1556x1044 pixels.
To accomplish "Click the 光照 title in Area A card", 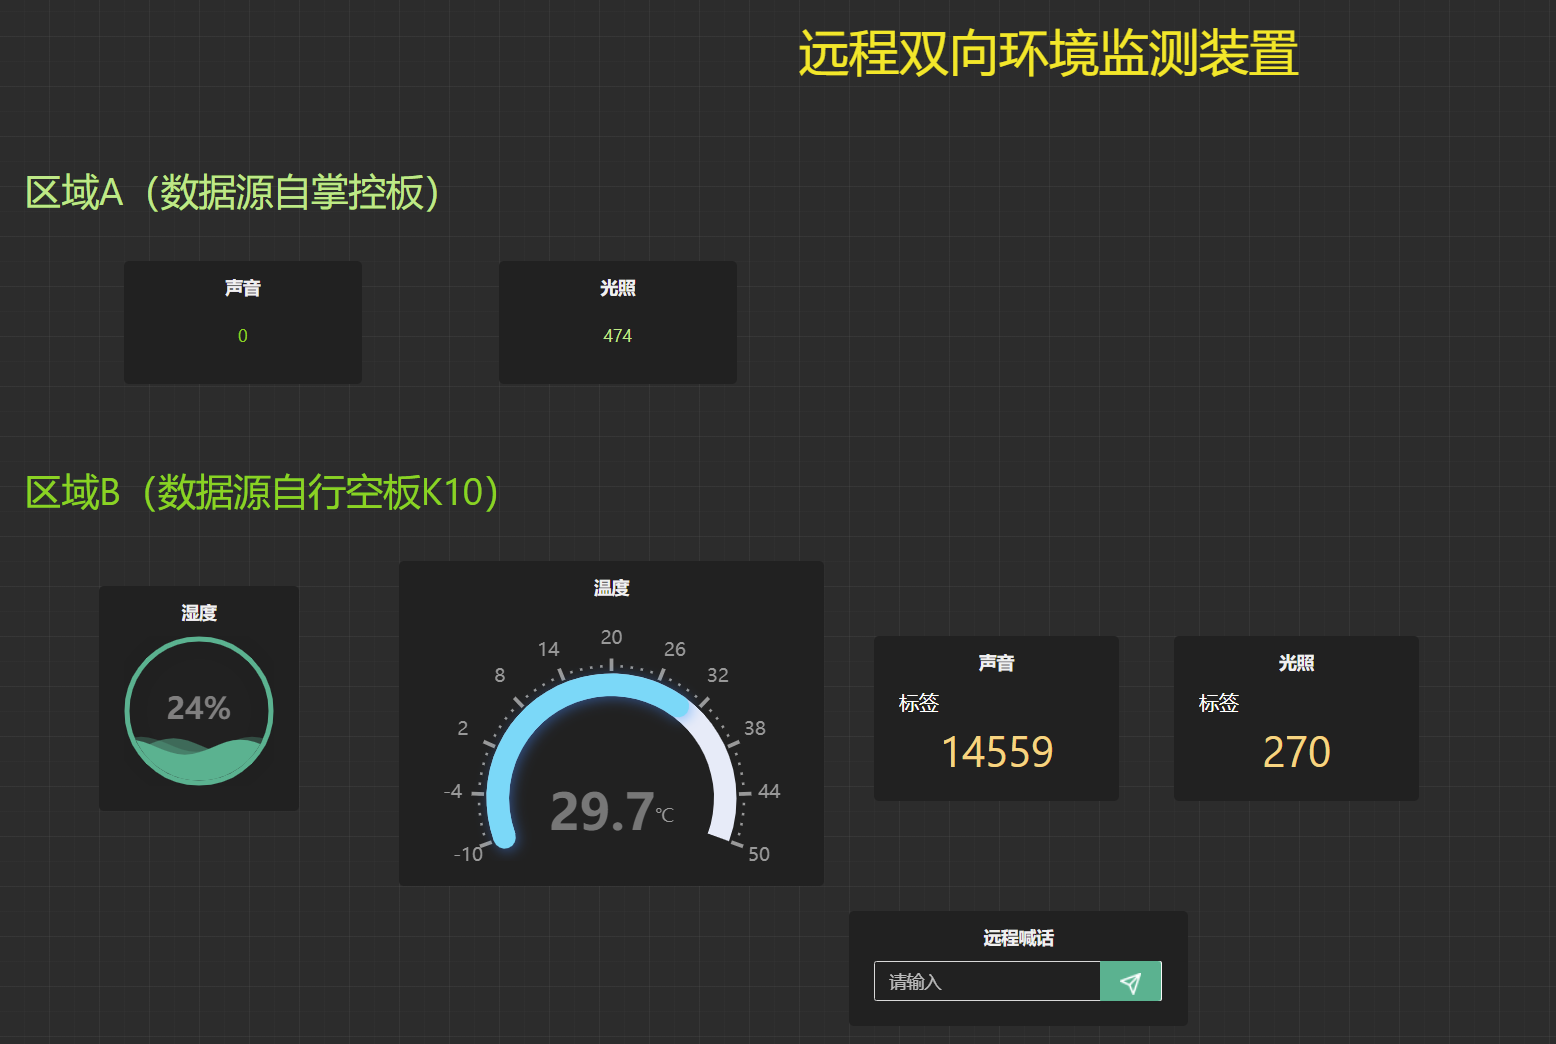I will click(x=618, y=288).
